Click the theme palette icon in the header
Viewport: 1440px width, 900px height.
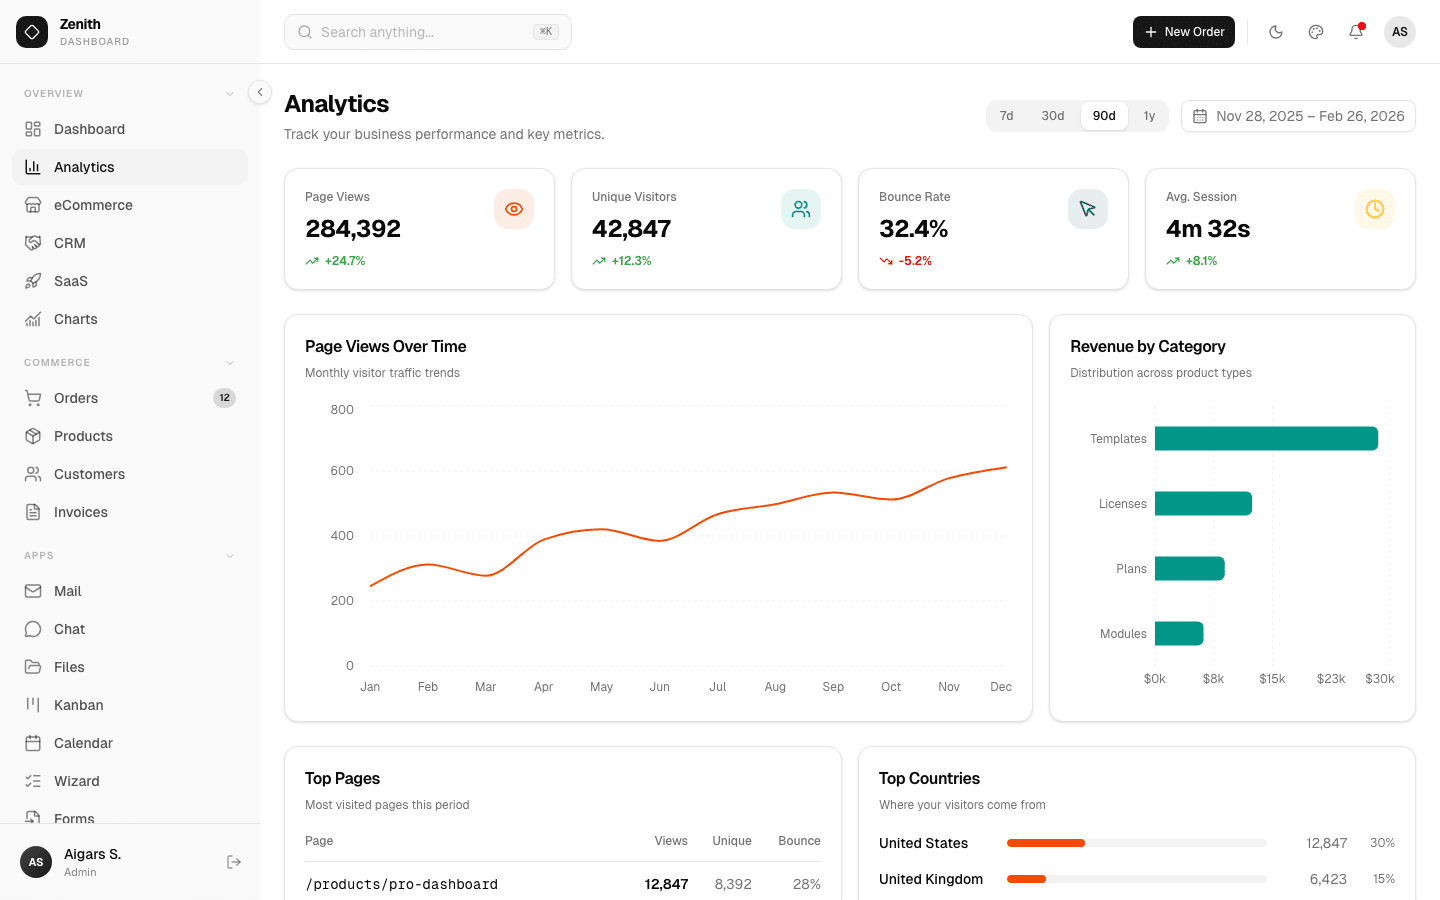[1315, 32]
